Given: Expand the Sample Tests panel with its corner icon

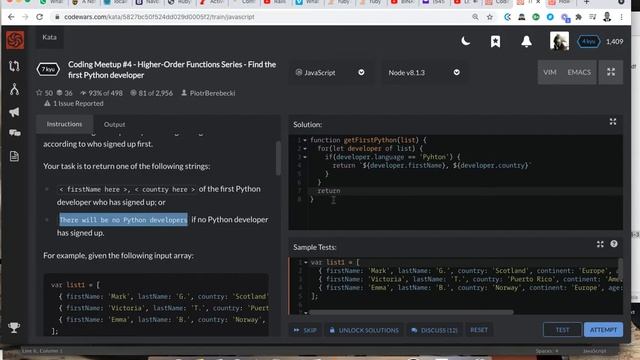Looking at the screenshot, I should [x=600, y=244].
